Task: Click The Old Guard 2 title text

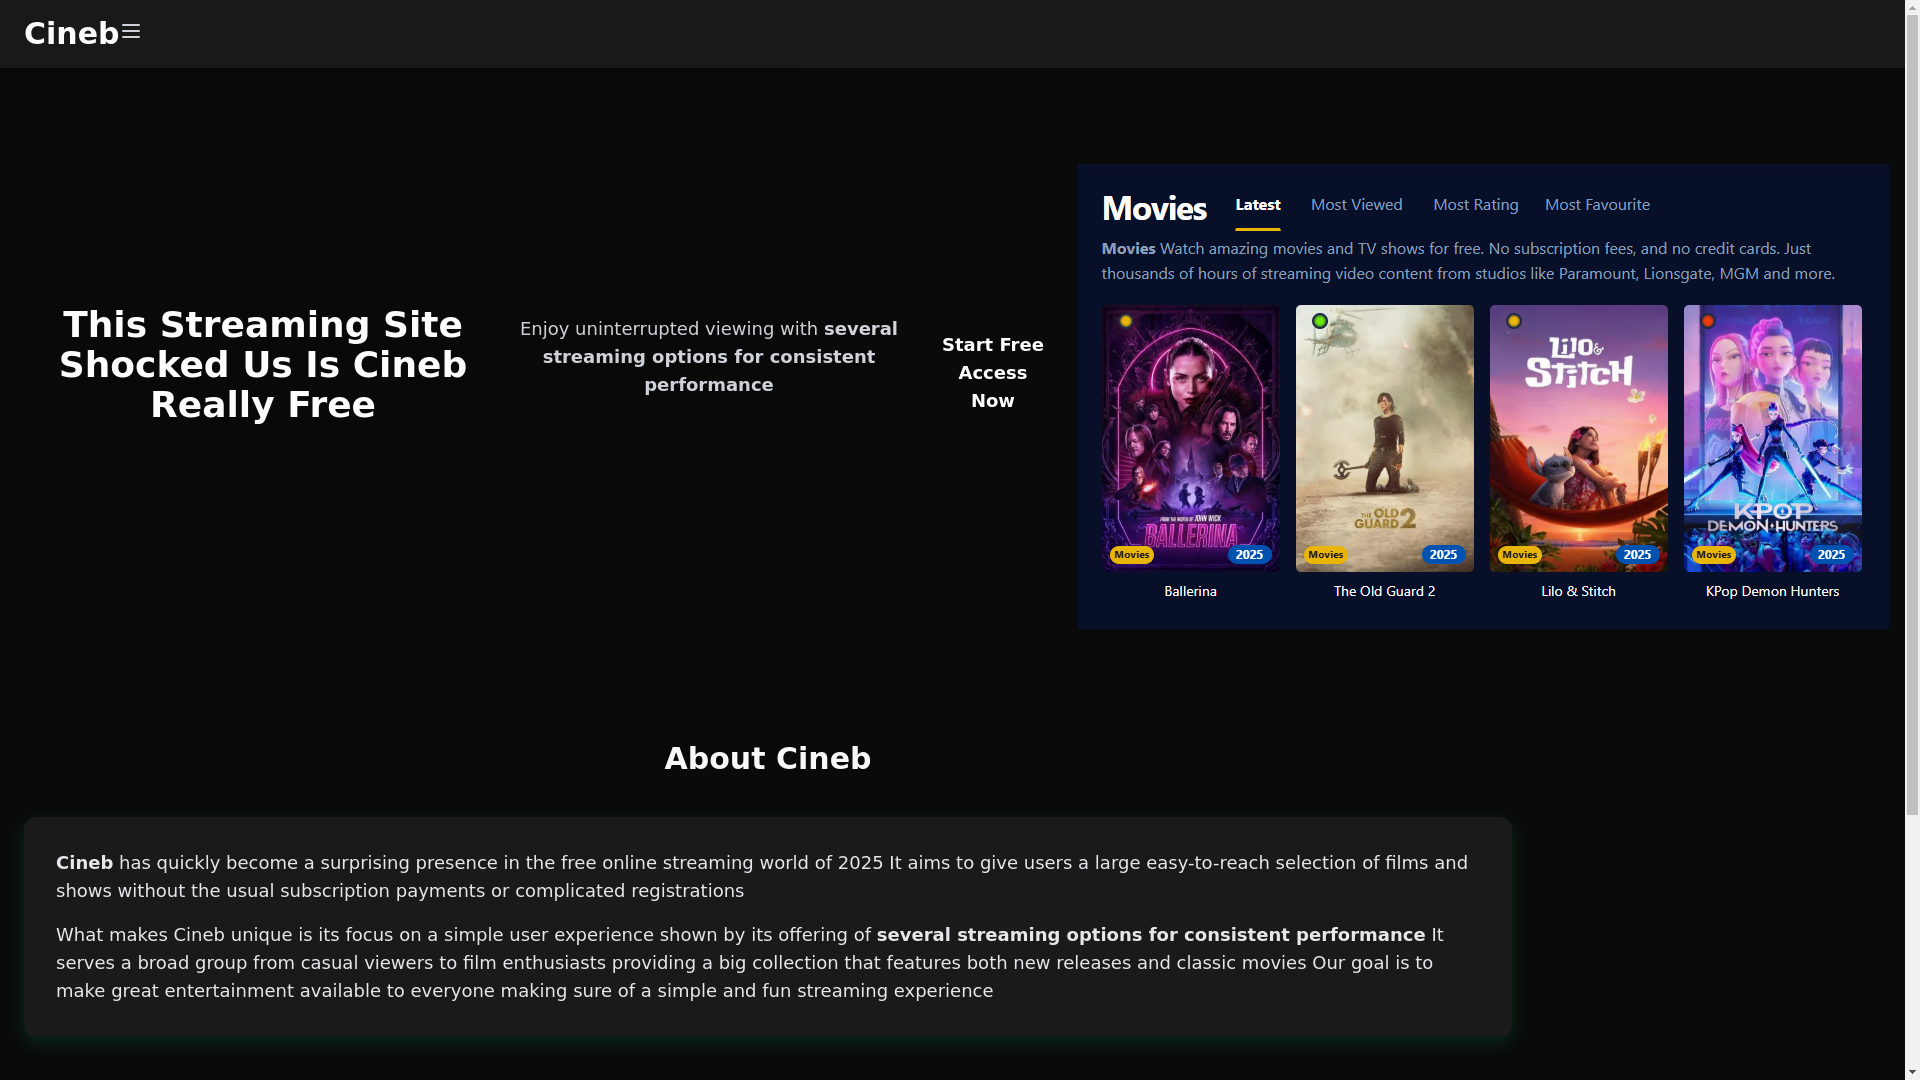Action: [x=1384, y=591]
